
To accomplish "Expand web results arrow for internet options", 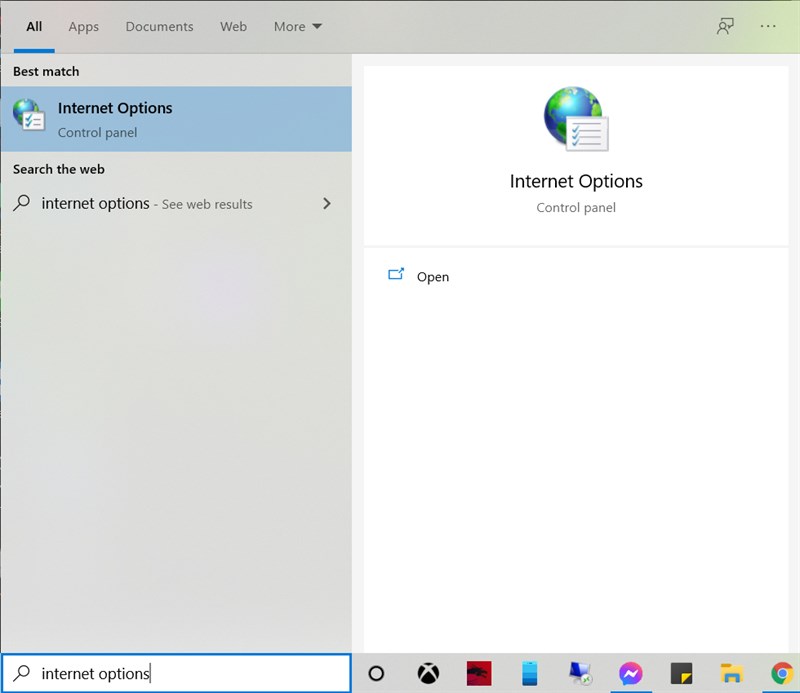I will point(327,204).
